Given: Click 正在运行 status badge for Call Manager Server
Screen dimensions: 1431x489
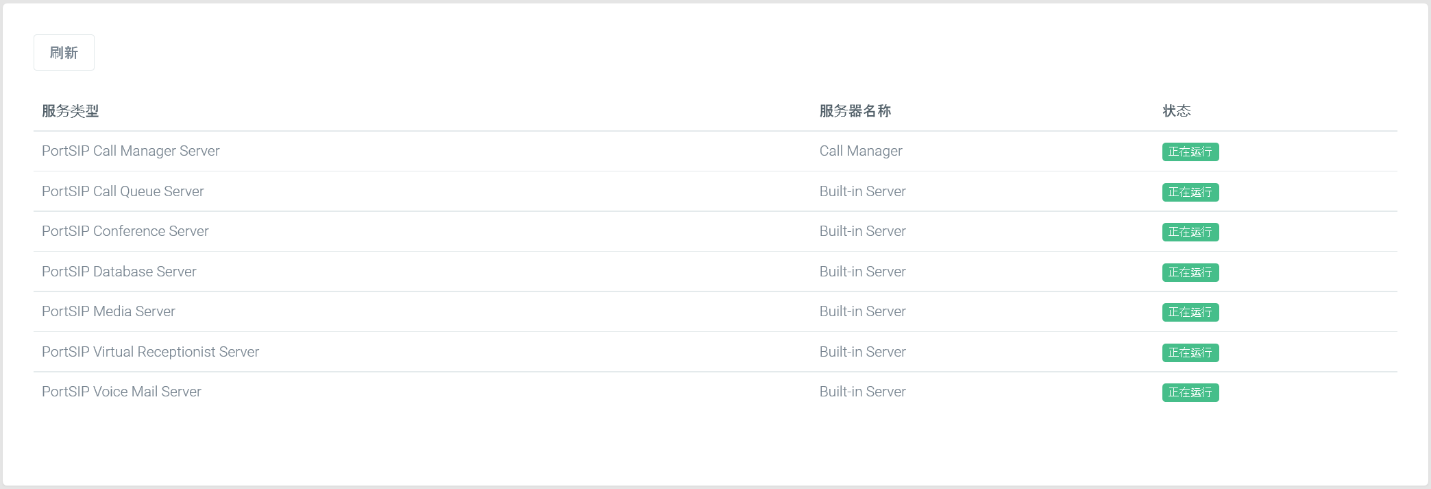Looking at the screenshot, I should click(x=1190, y=152).
